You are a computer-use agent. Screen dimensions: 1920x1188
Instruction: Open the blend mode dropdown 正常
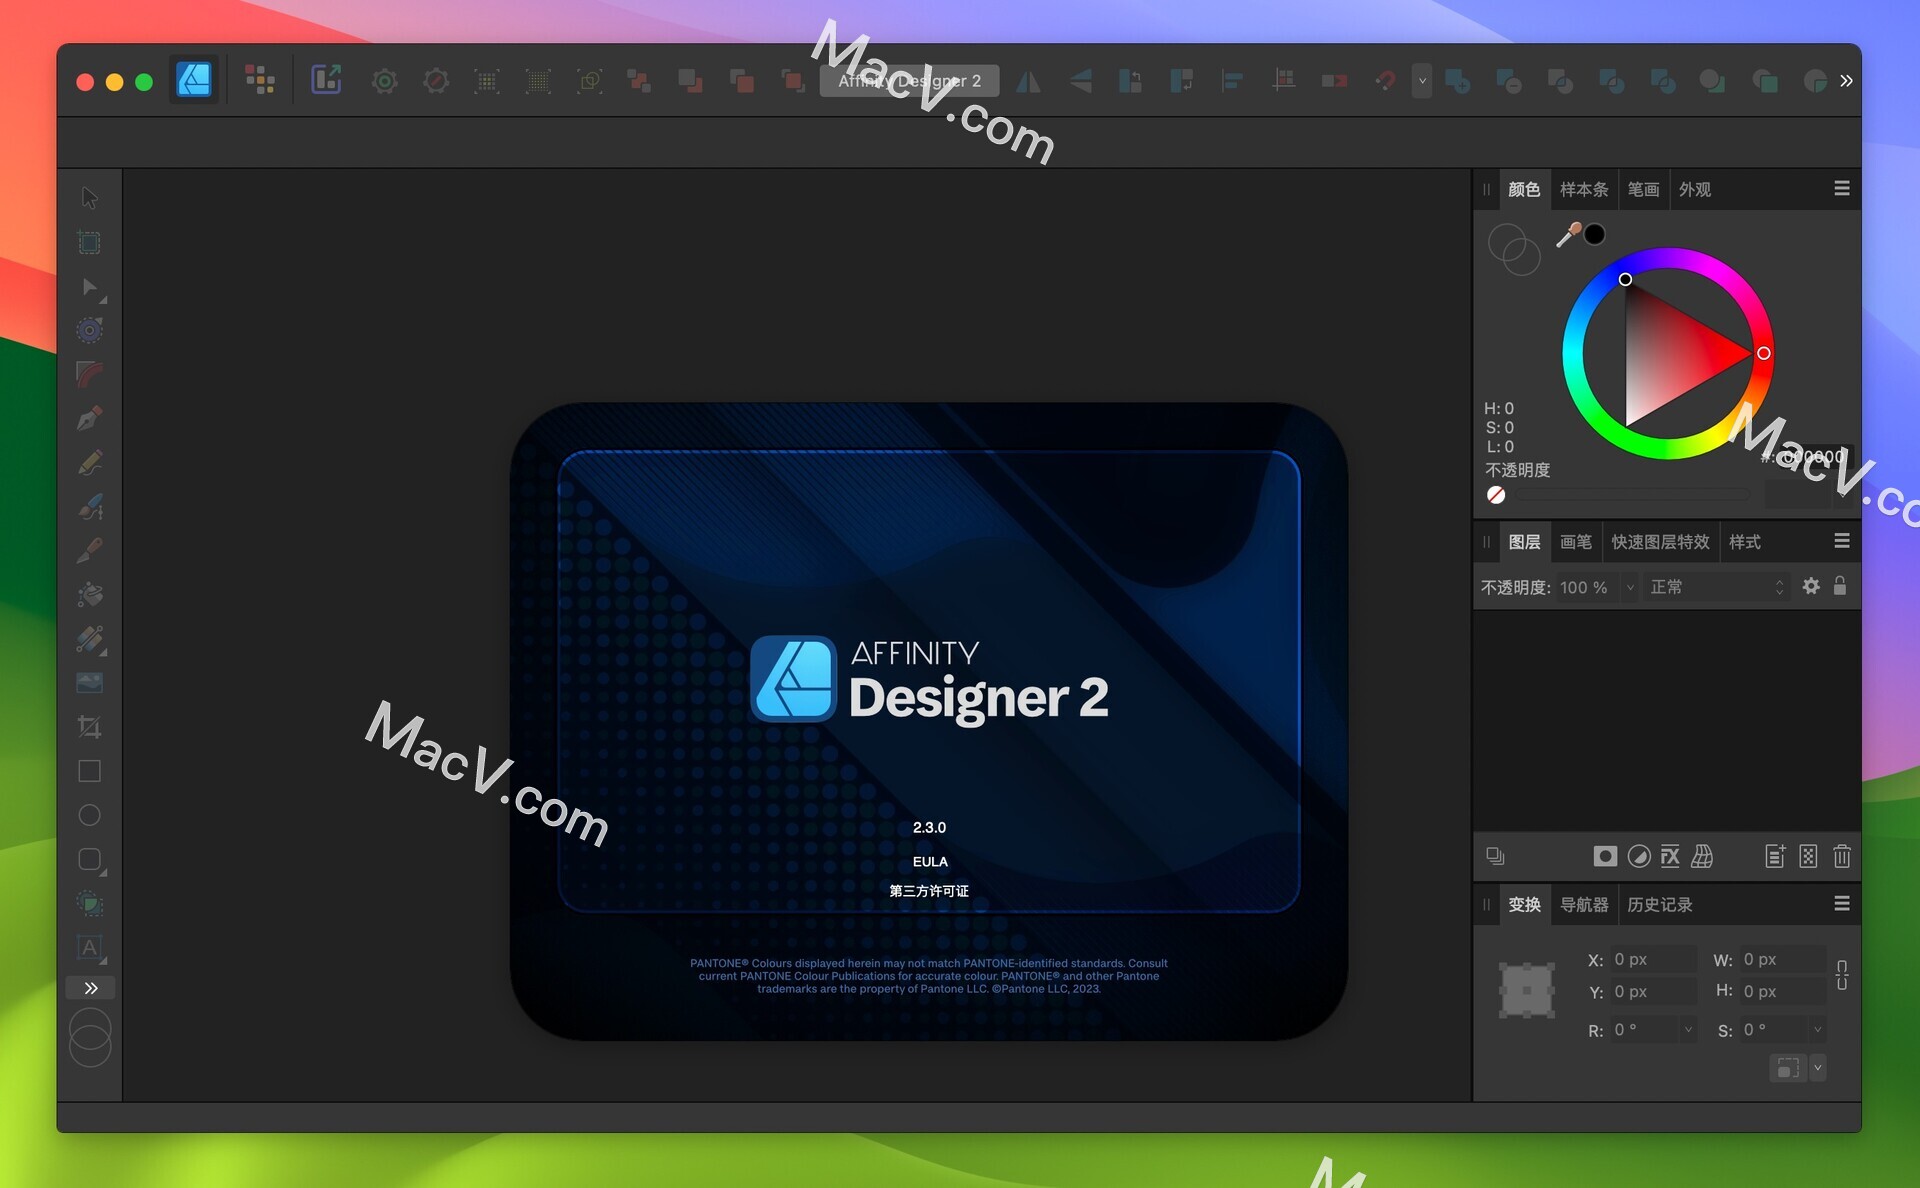click(x=1717, y=587)
